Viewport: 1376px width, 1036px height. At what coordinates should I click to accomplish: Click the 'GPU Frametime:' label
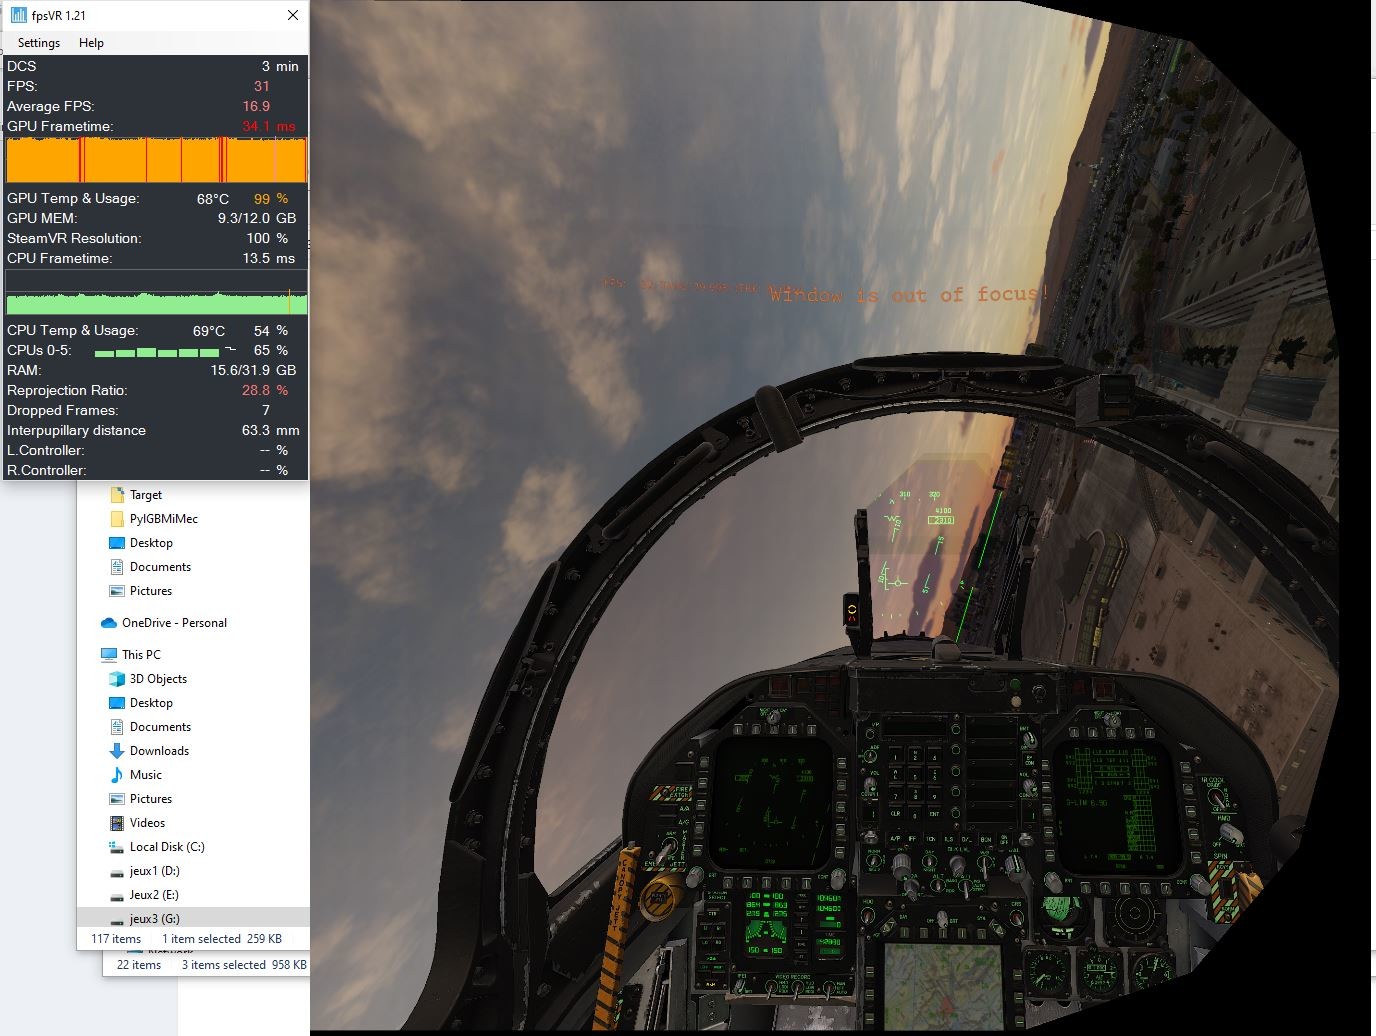(x=60, y=126)
